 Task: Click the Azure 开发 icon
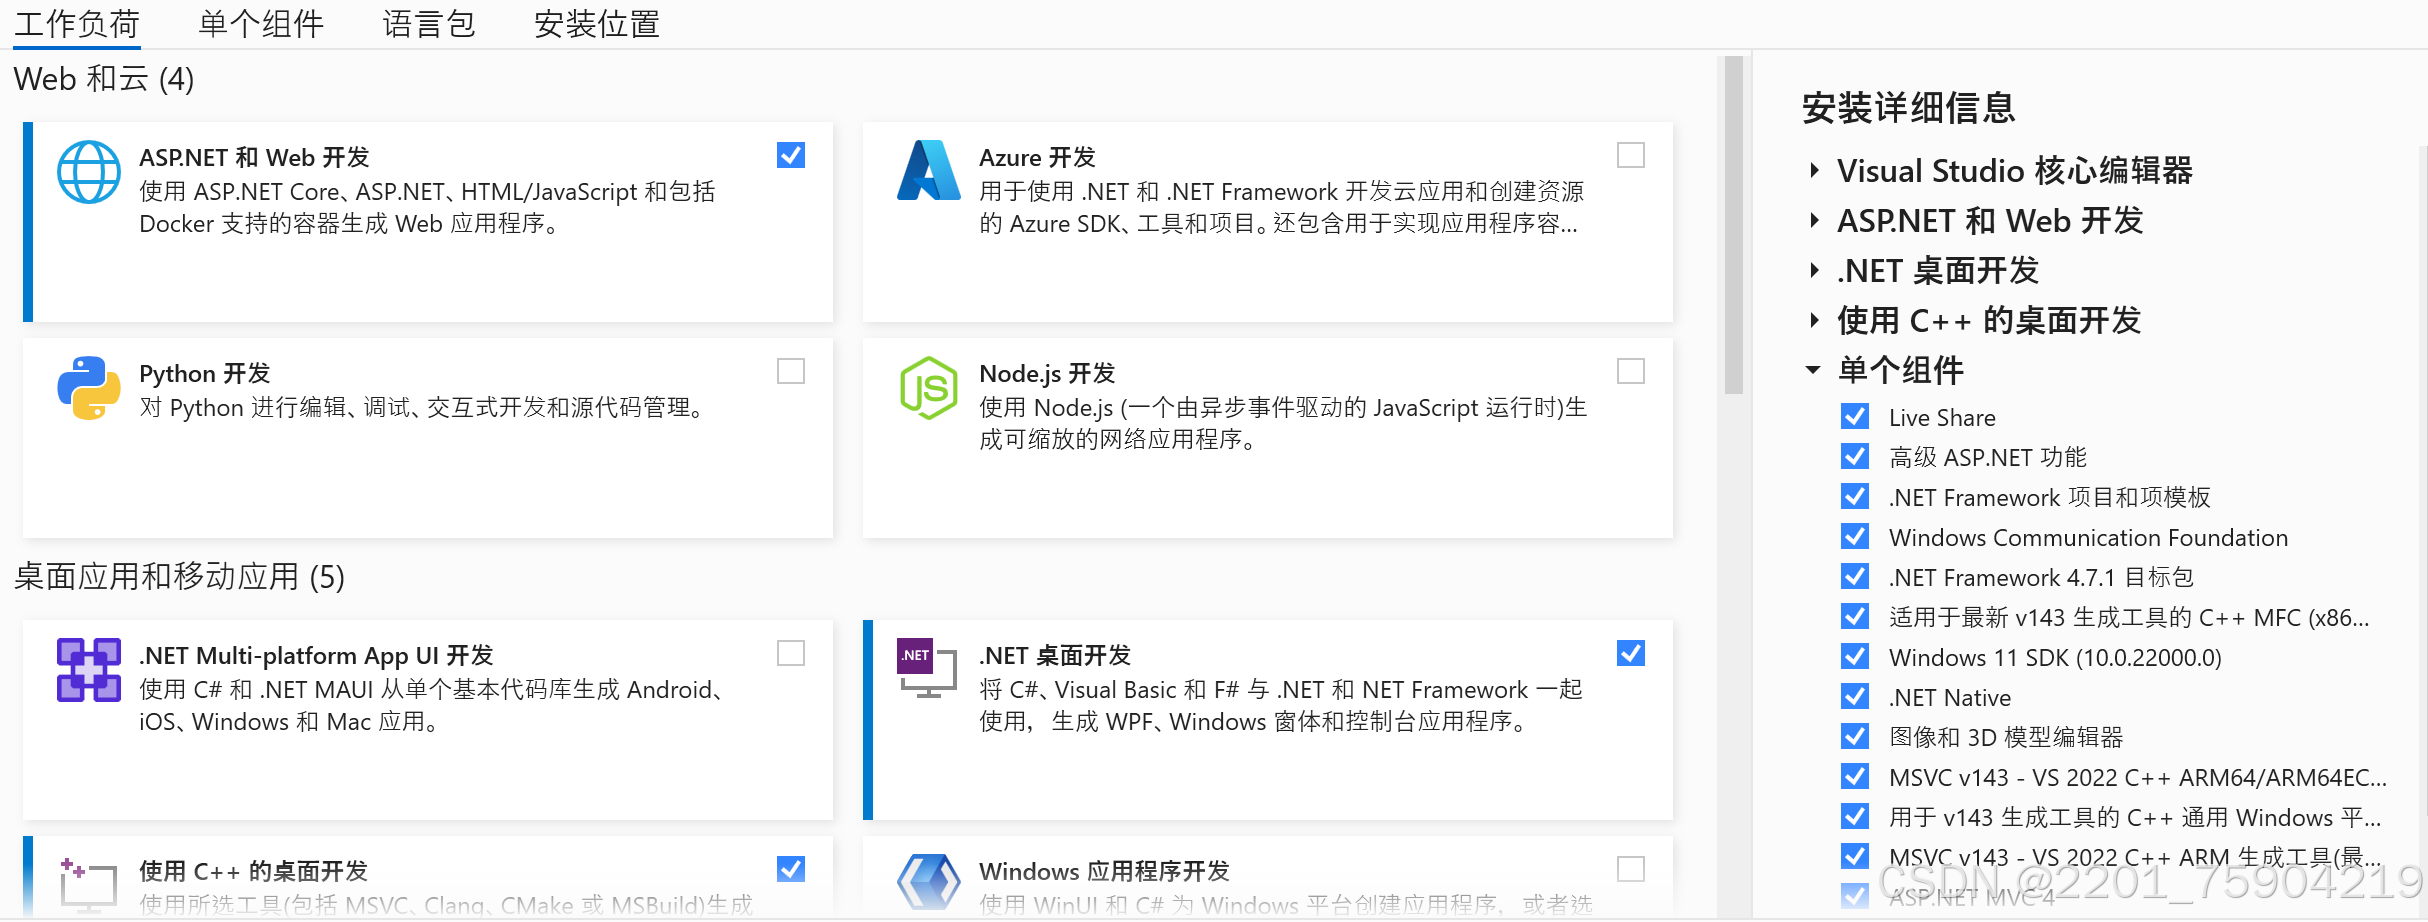pyautogui.click(x=927, y=171)
